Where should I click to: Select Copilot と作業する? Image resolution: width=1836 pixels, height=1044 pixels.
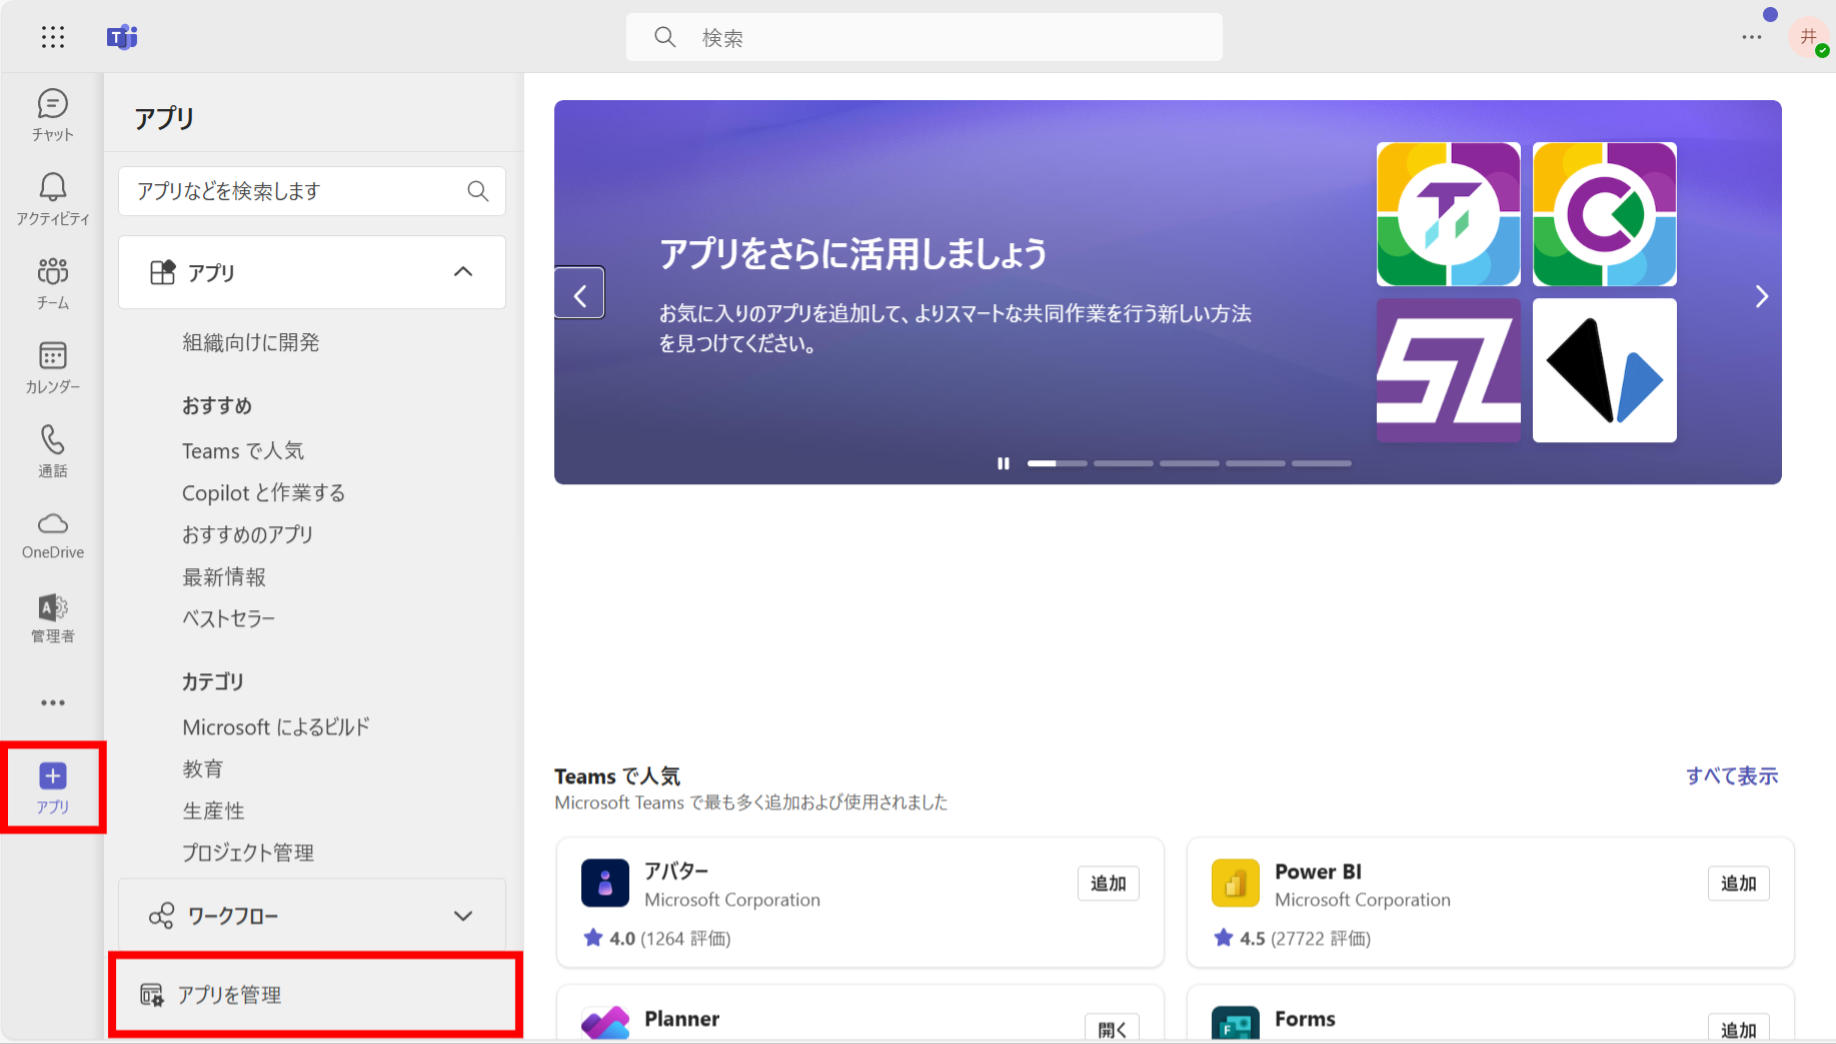264,493
